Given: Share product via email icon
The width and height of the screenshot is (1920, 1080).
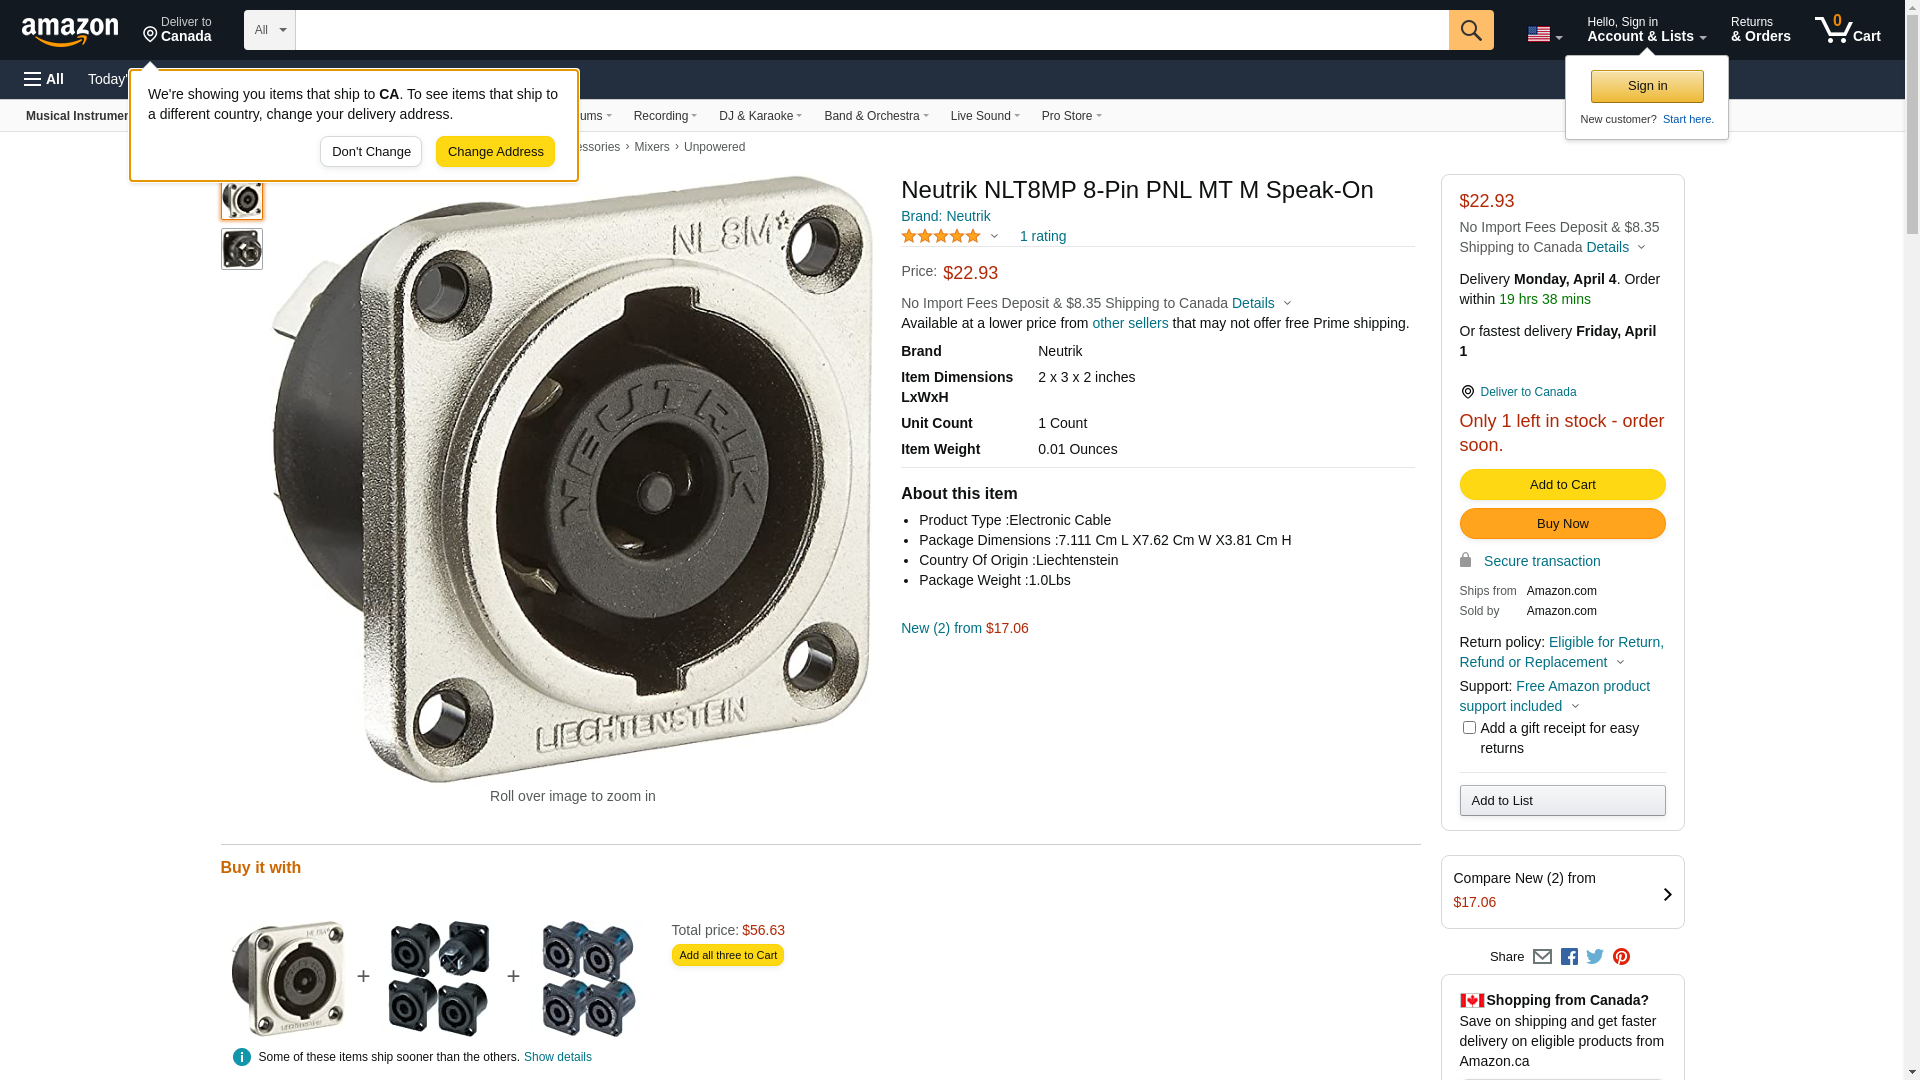Looking at the screenshot, I should (1542, 957).
